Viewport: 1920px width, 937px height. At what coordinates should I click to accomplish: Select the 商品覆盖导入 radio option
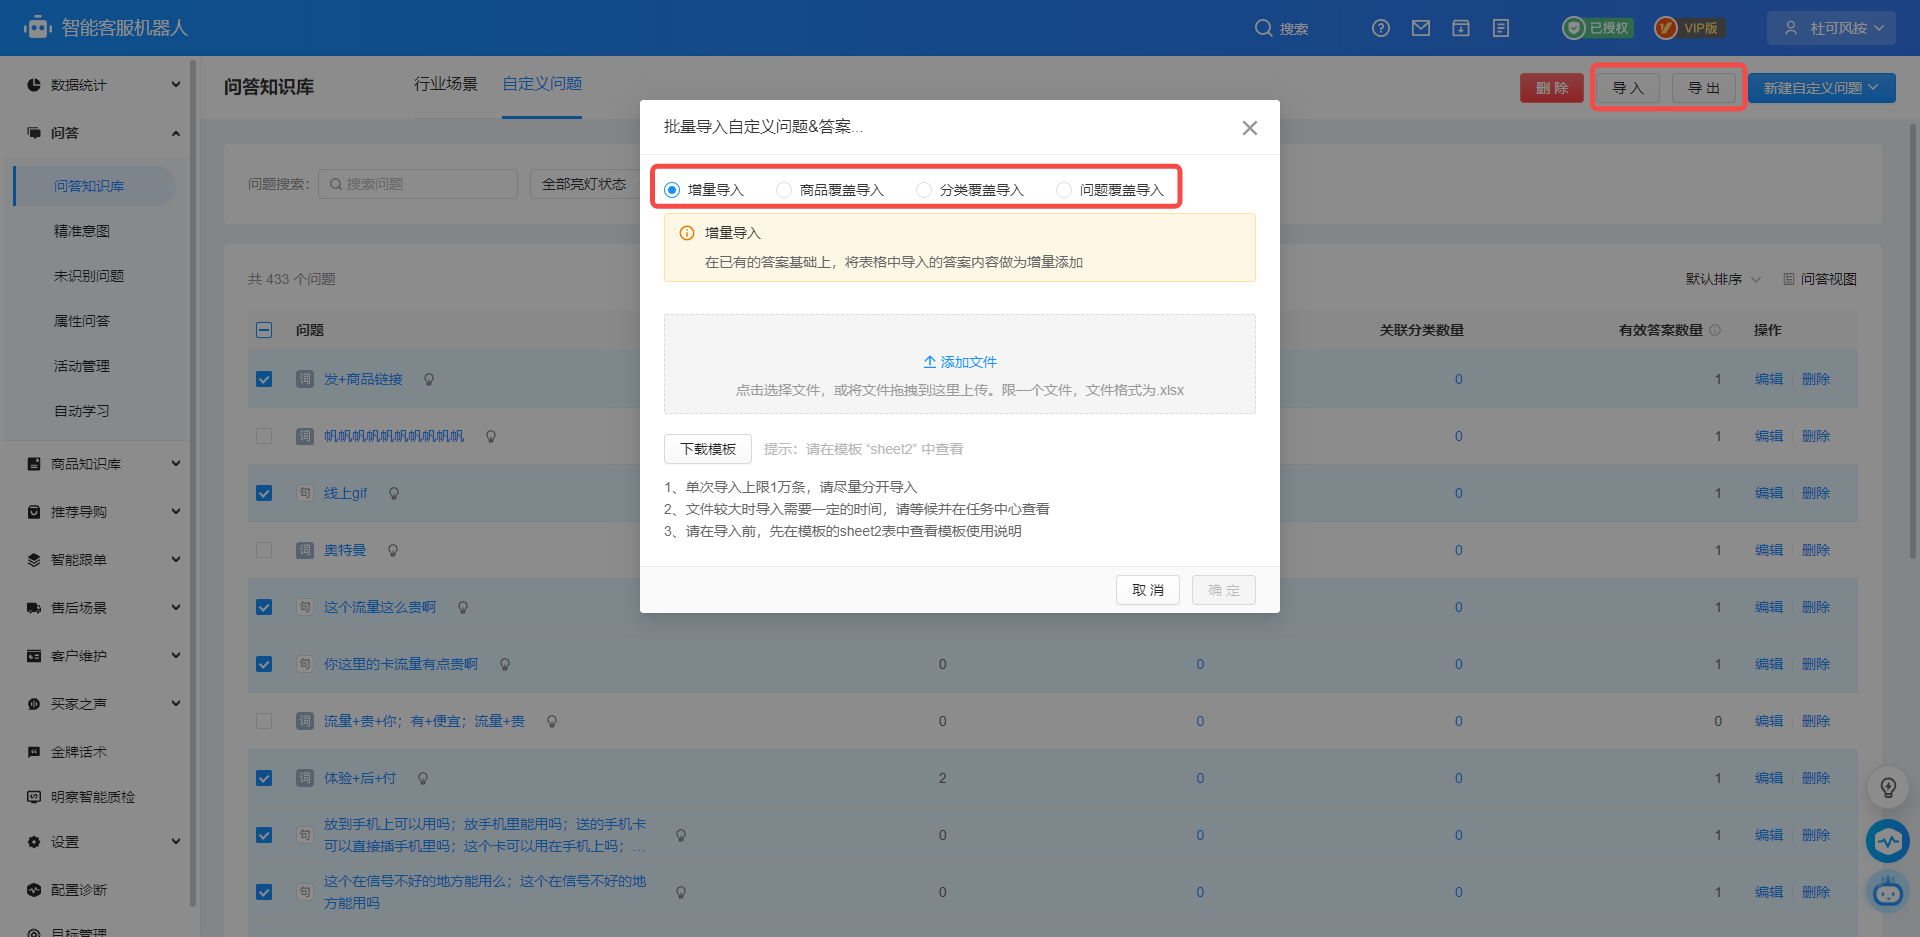coord(784,190)
